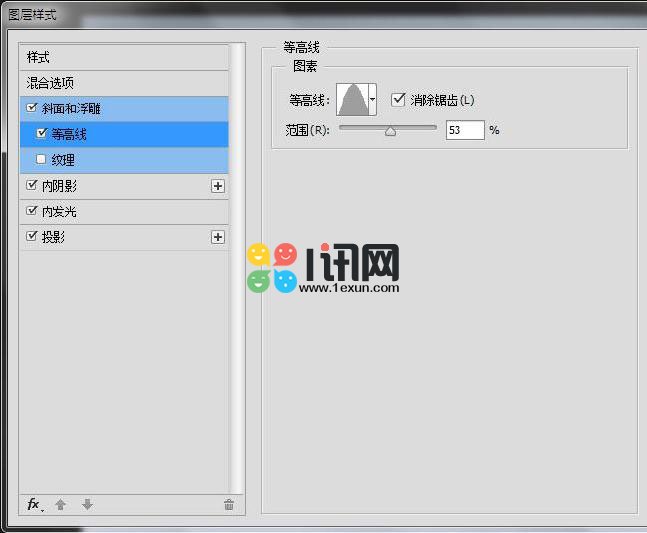Viewport: 647px width, 533px height.
Task: Toggle the 投影 checkbox
Action: (31, 236)
